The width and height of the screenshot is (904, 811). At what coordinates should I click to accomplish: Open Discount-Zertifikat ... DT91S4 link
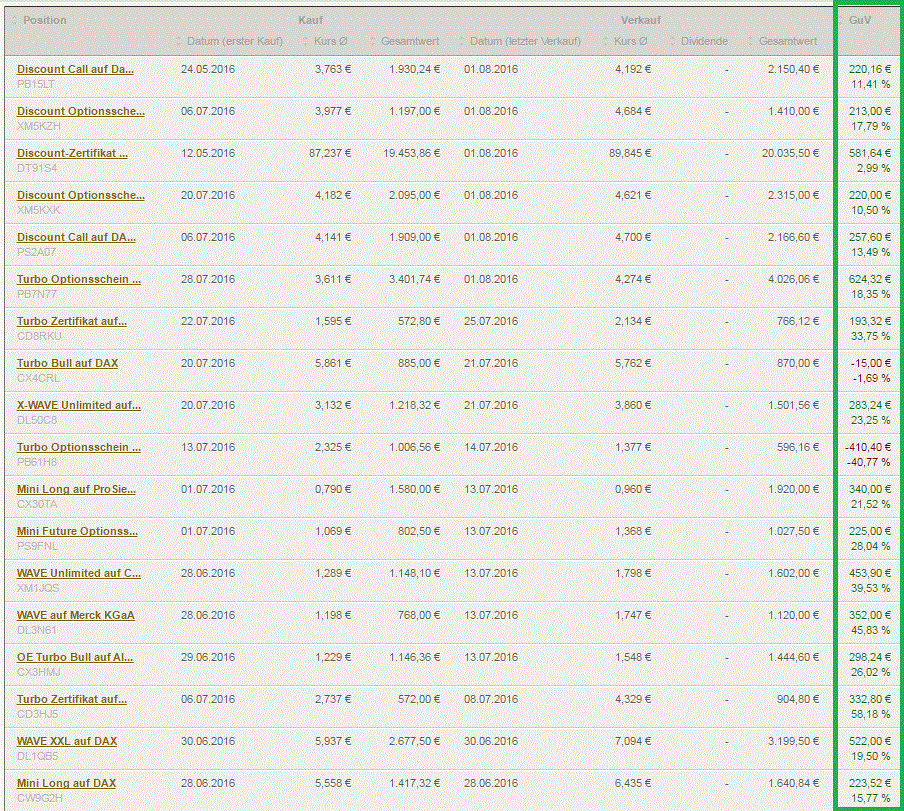click(72, 153)
